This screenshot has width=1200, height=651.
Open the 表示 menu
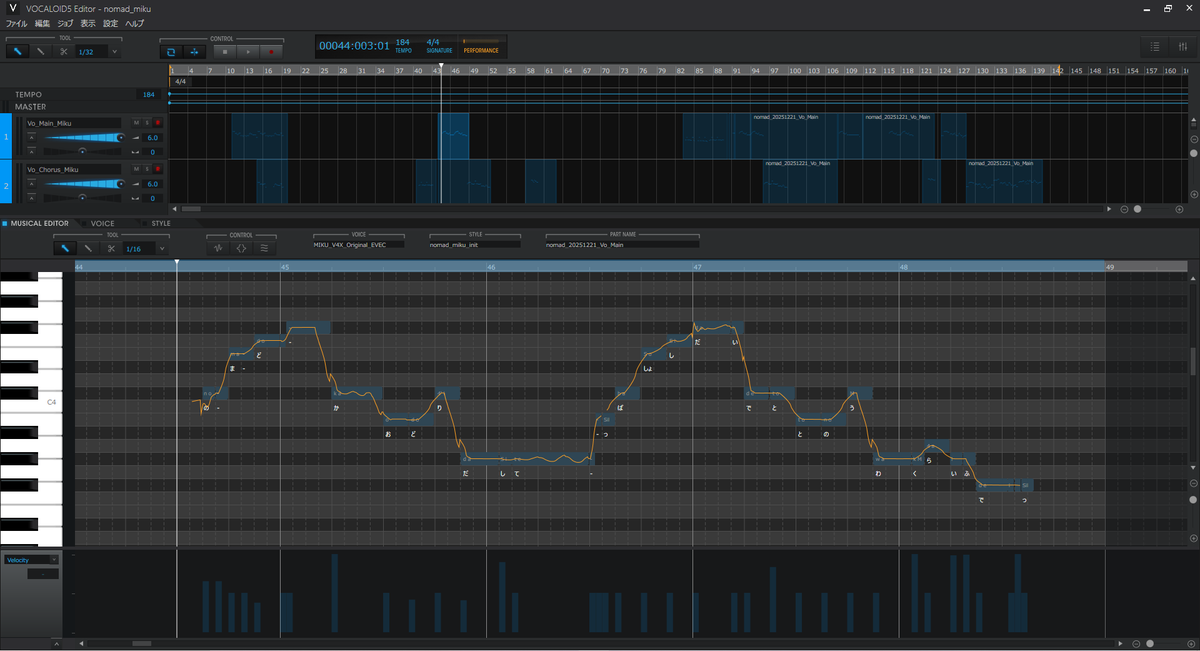point(88,23)
